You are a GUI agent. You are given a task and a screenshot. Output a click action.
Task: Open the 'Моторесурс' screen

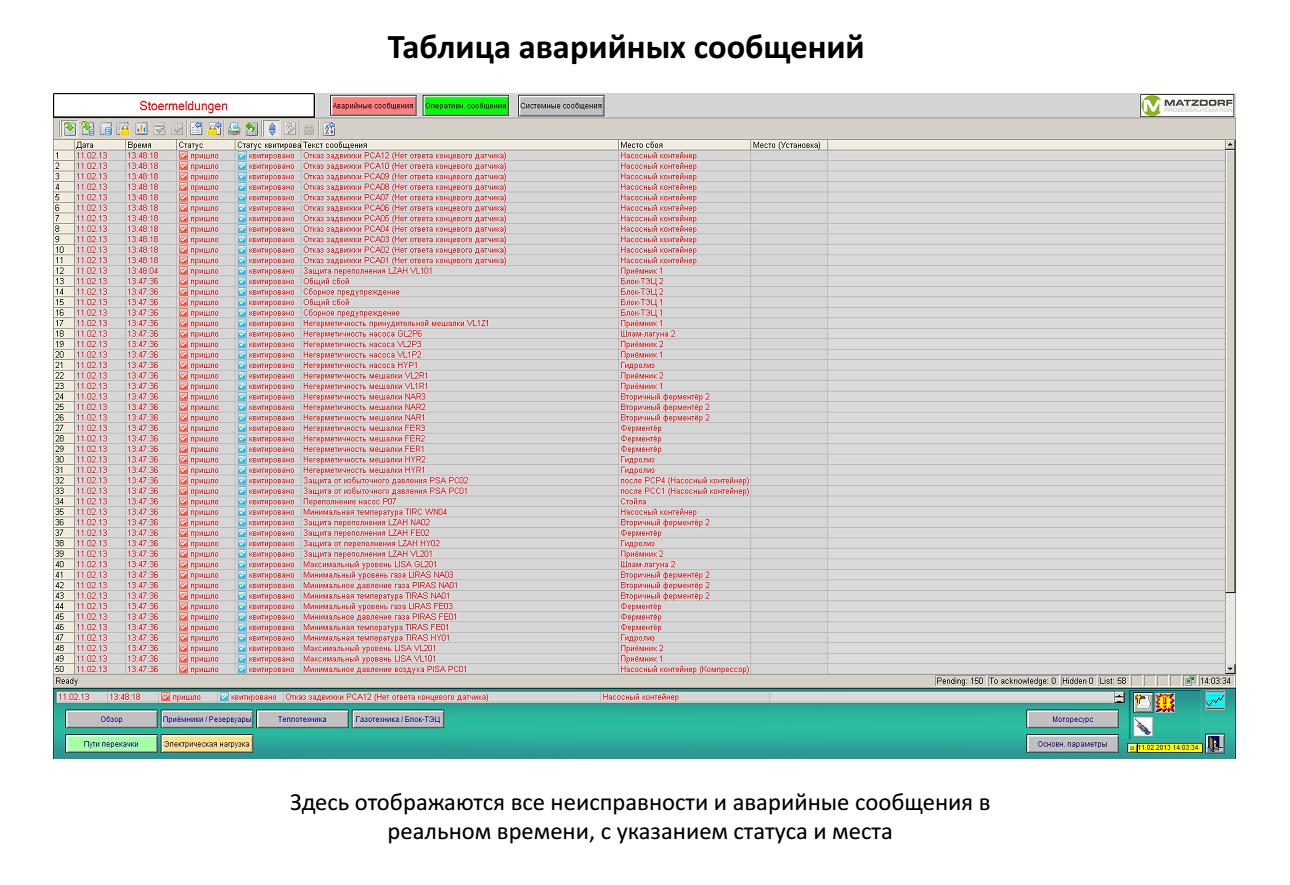(x=1069, y=718)
